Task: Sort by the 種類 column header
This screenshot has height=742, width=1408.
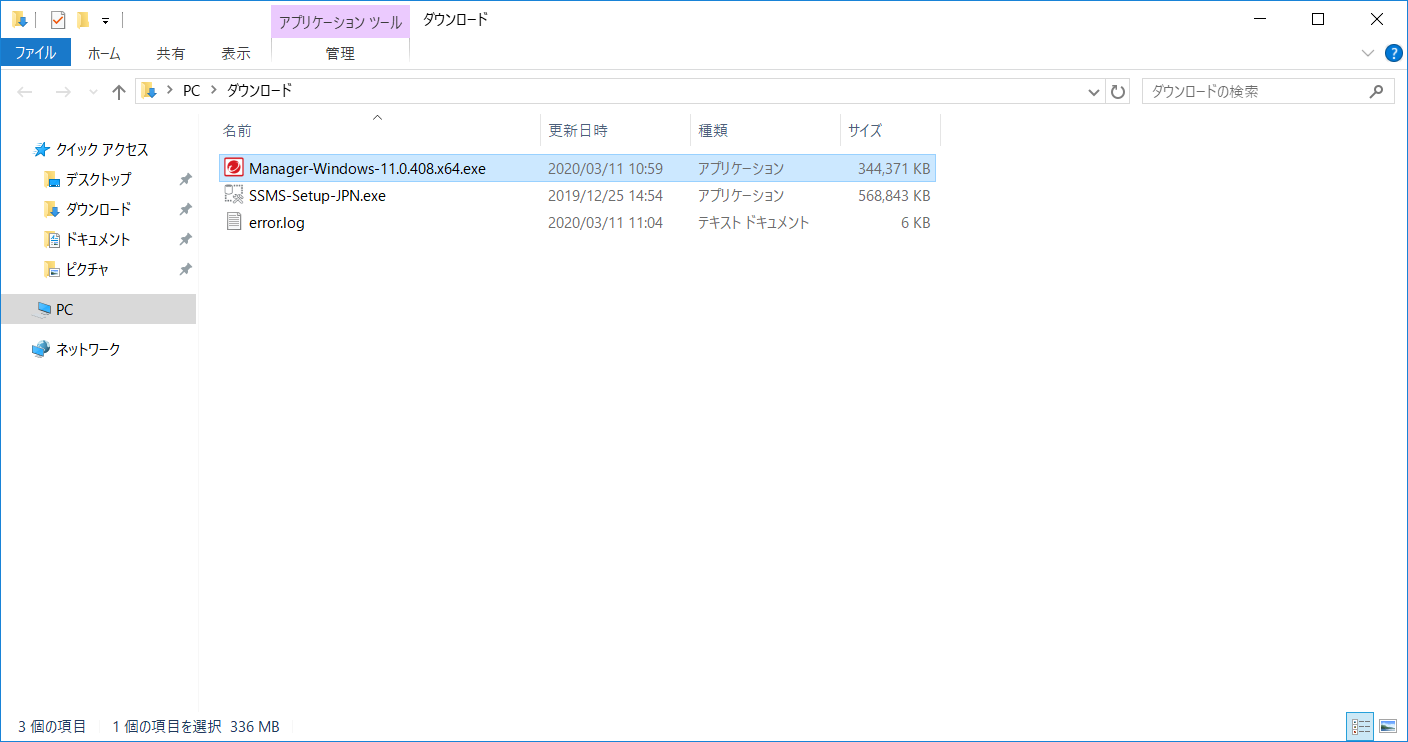Action: 765,131
